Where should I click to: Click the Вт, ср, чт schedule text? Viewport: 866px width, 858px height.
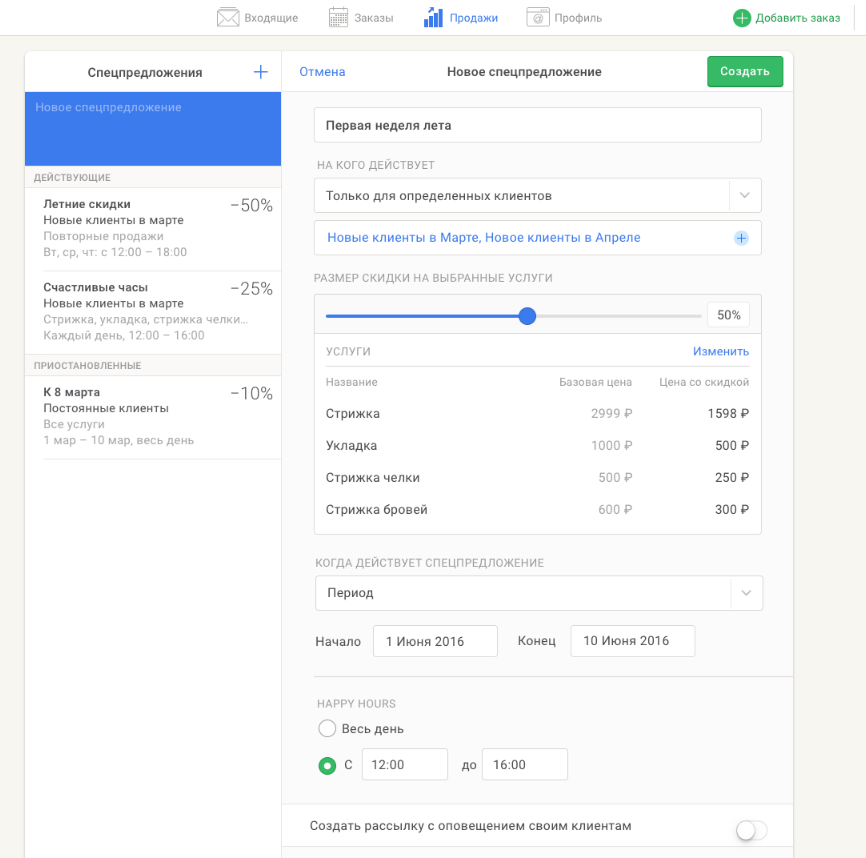pos(115,252)
